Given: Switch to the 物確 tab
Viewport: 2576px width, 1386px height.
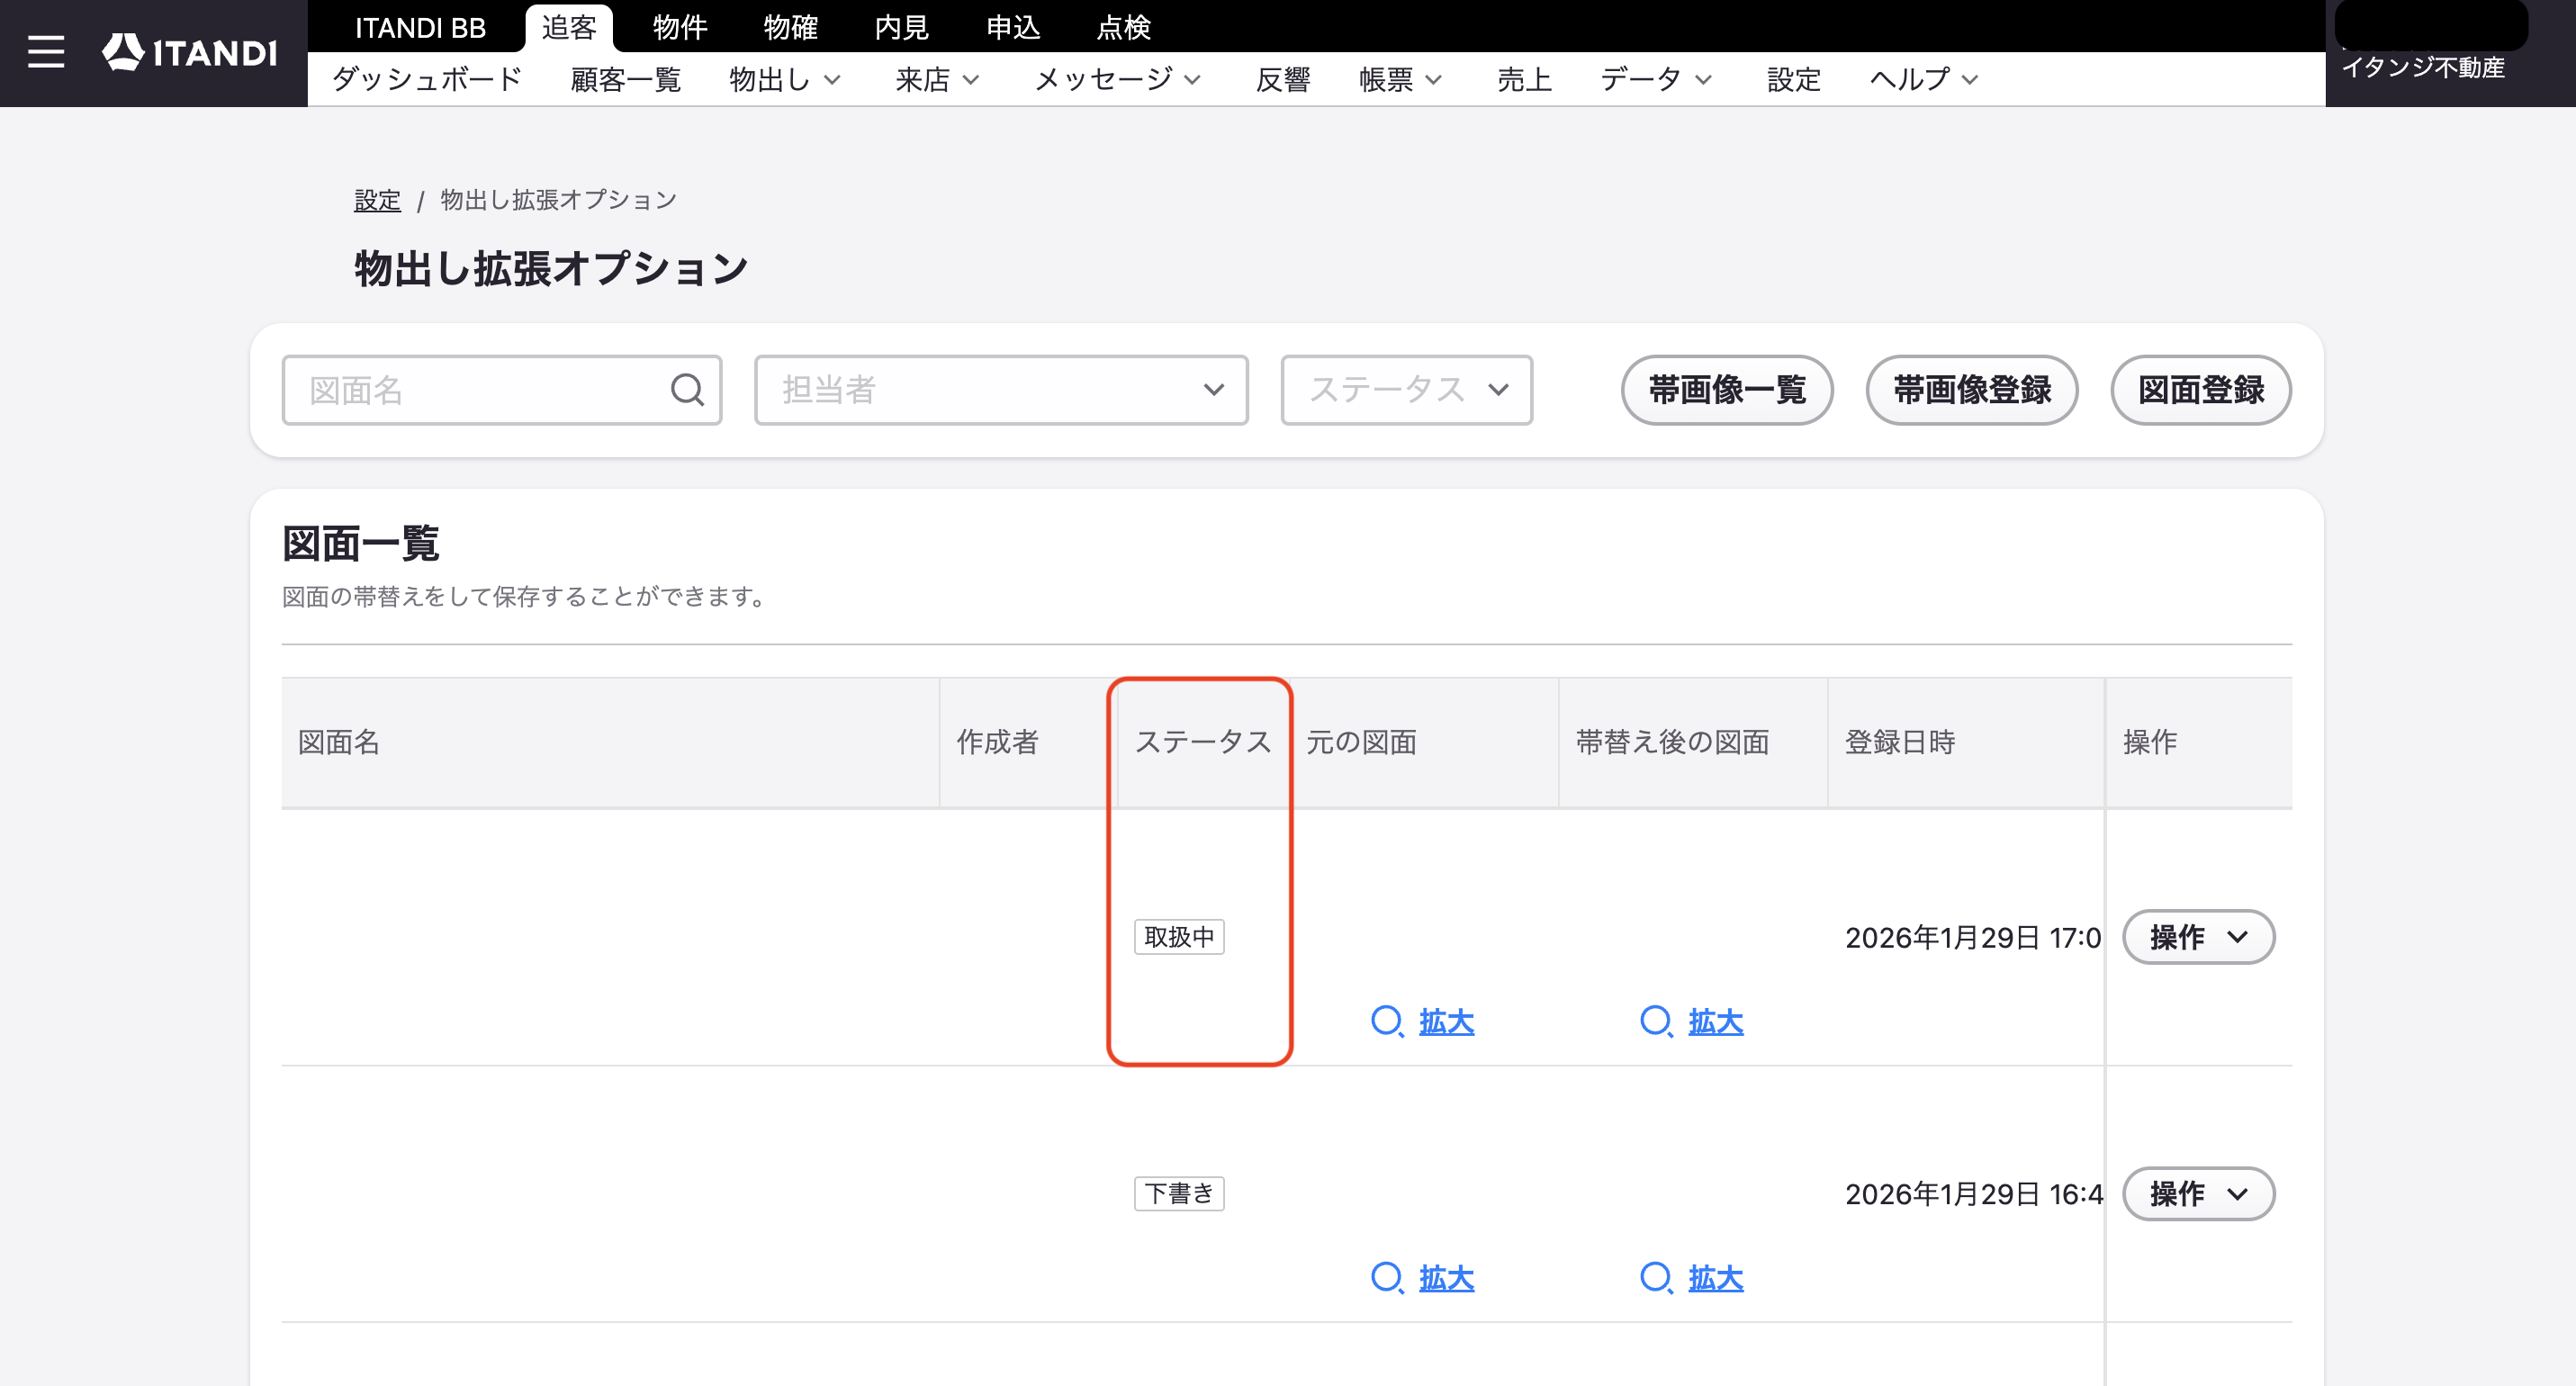Looking at the screenshot, I should 791,28.
